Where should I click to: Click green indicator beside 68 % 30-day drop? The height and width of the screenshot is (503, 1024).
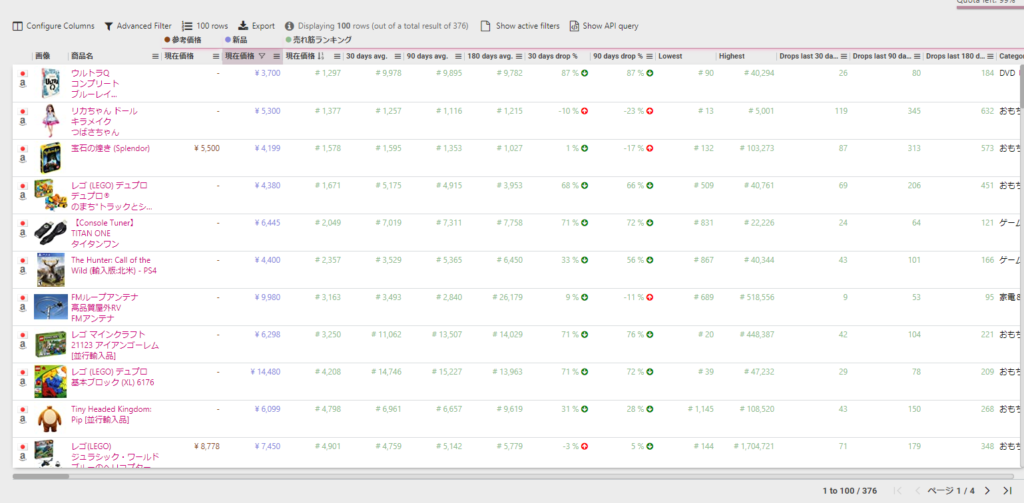[x=584, y=186]
